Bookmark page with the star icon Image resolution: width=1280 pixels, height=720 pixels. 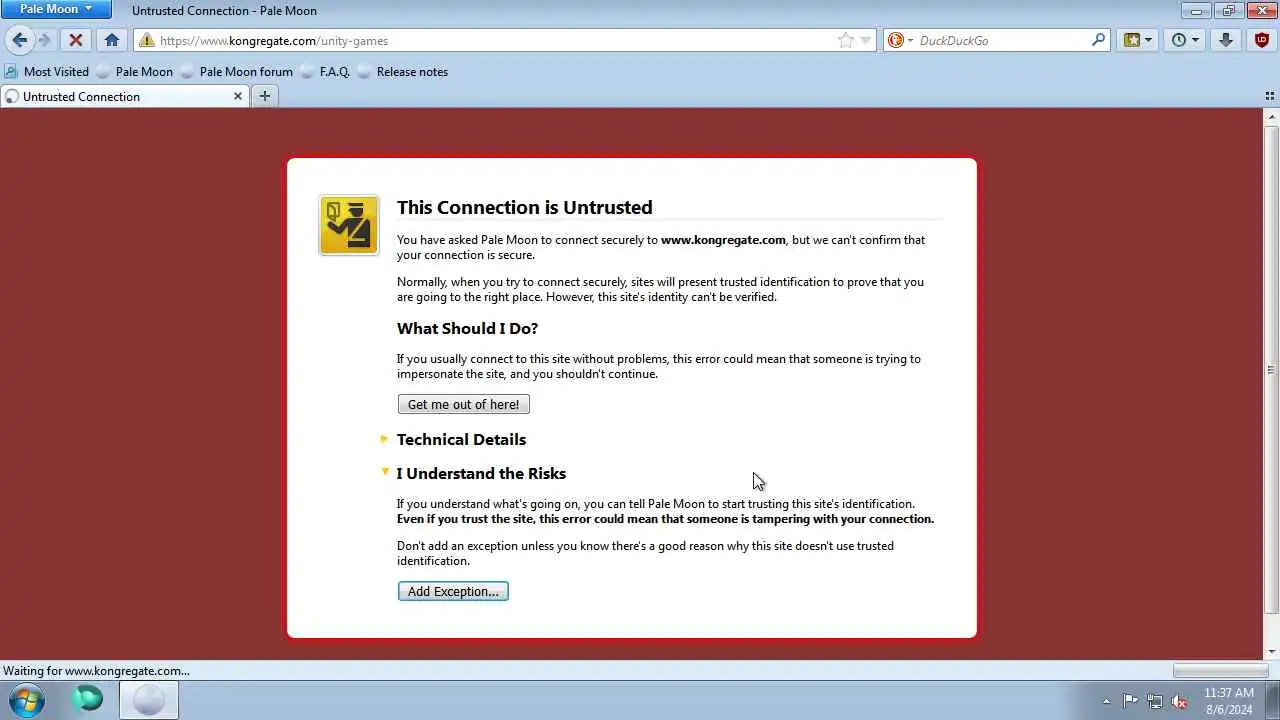click(x=846, y=41)
